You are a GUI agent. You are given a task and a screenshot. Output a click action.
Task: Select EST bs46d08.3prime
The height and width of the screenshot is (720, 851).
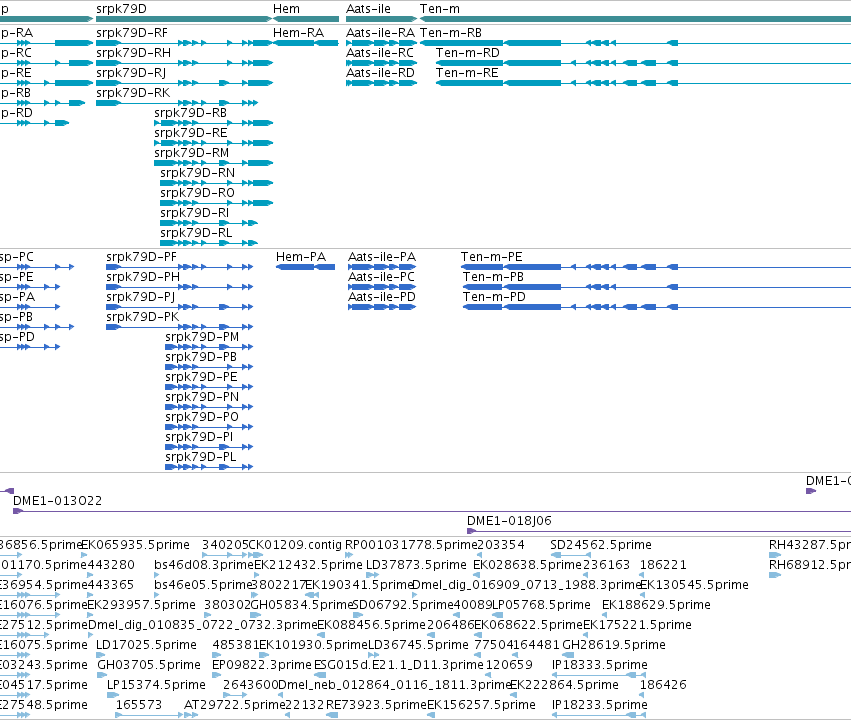204,565
